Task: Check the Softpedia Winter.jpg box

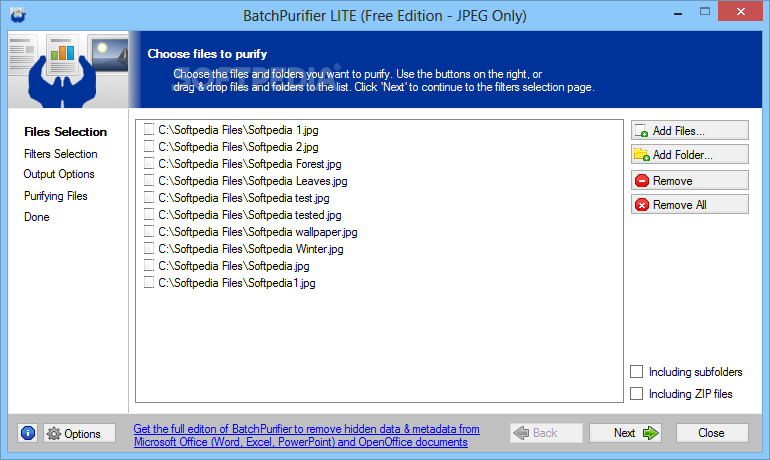Action: [x=149, y=248]
